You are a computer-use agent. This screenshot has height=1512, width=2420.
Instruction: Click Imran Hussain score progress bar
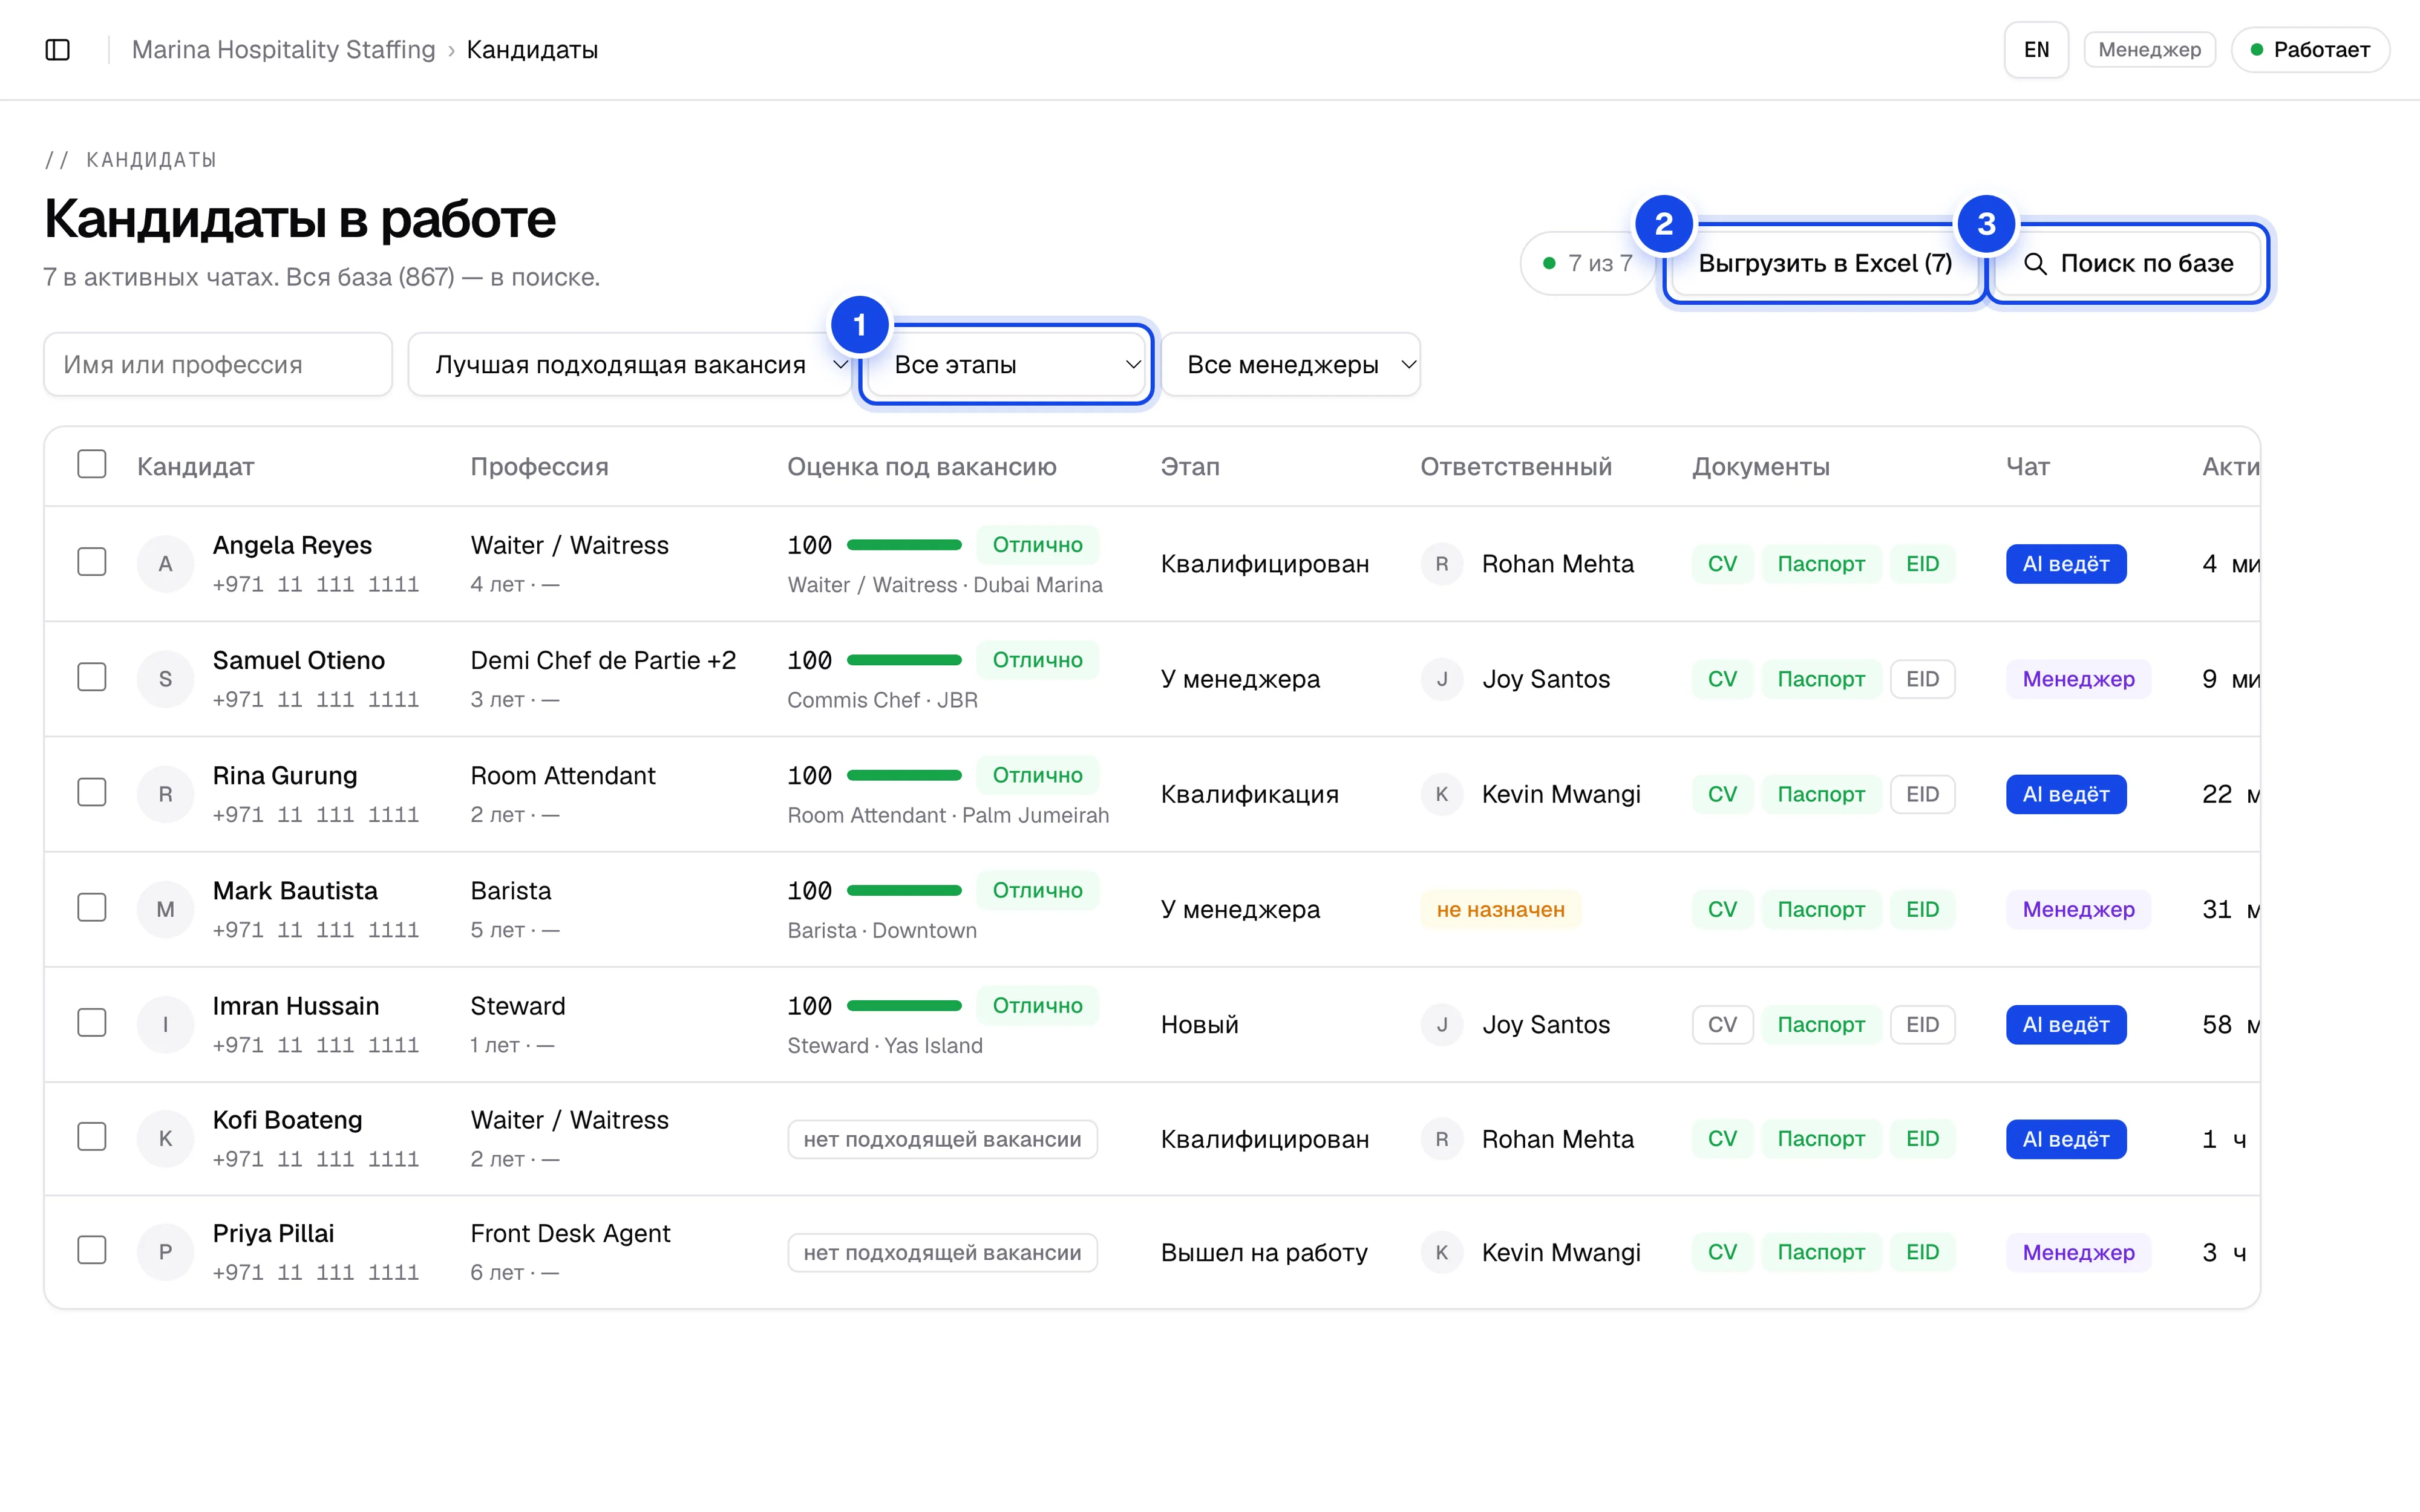pyautogui.click(x=904, y=1005)
